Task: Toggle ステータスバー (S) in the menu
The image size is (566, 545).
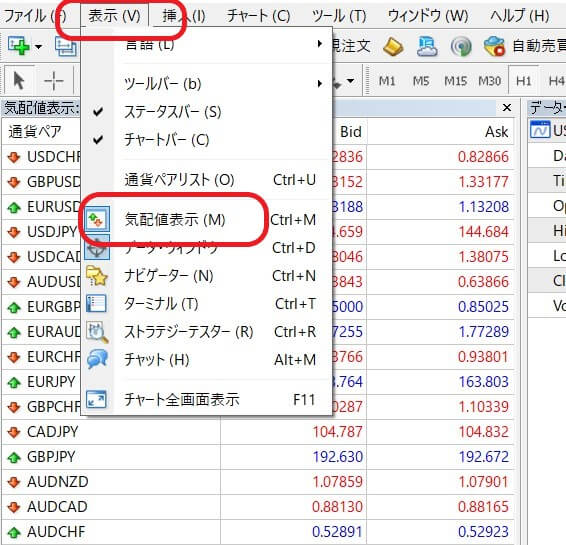Action: coord(206,112)
